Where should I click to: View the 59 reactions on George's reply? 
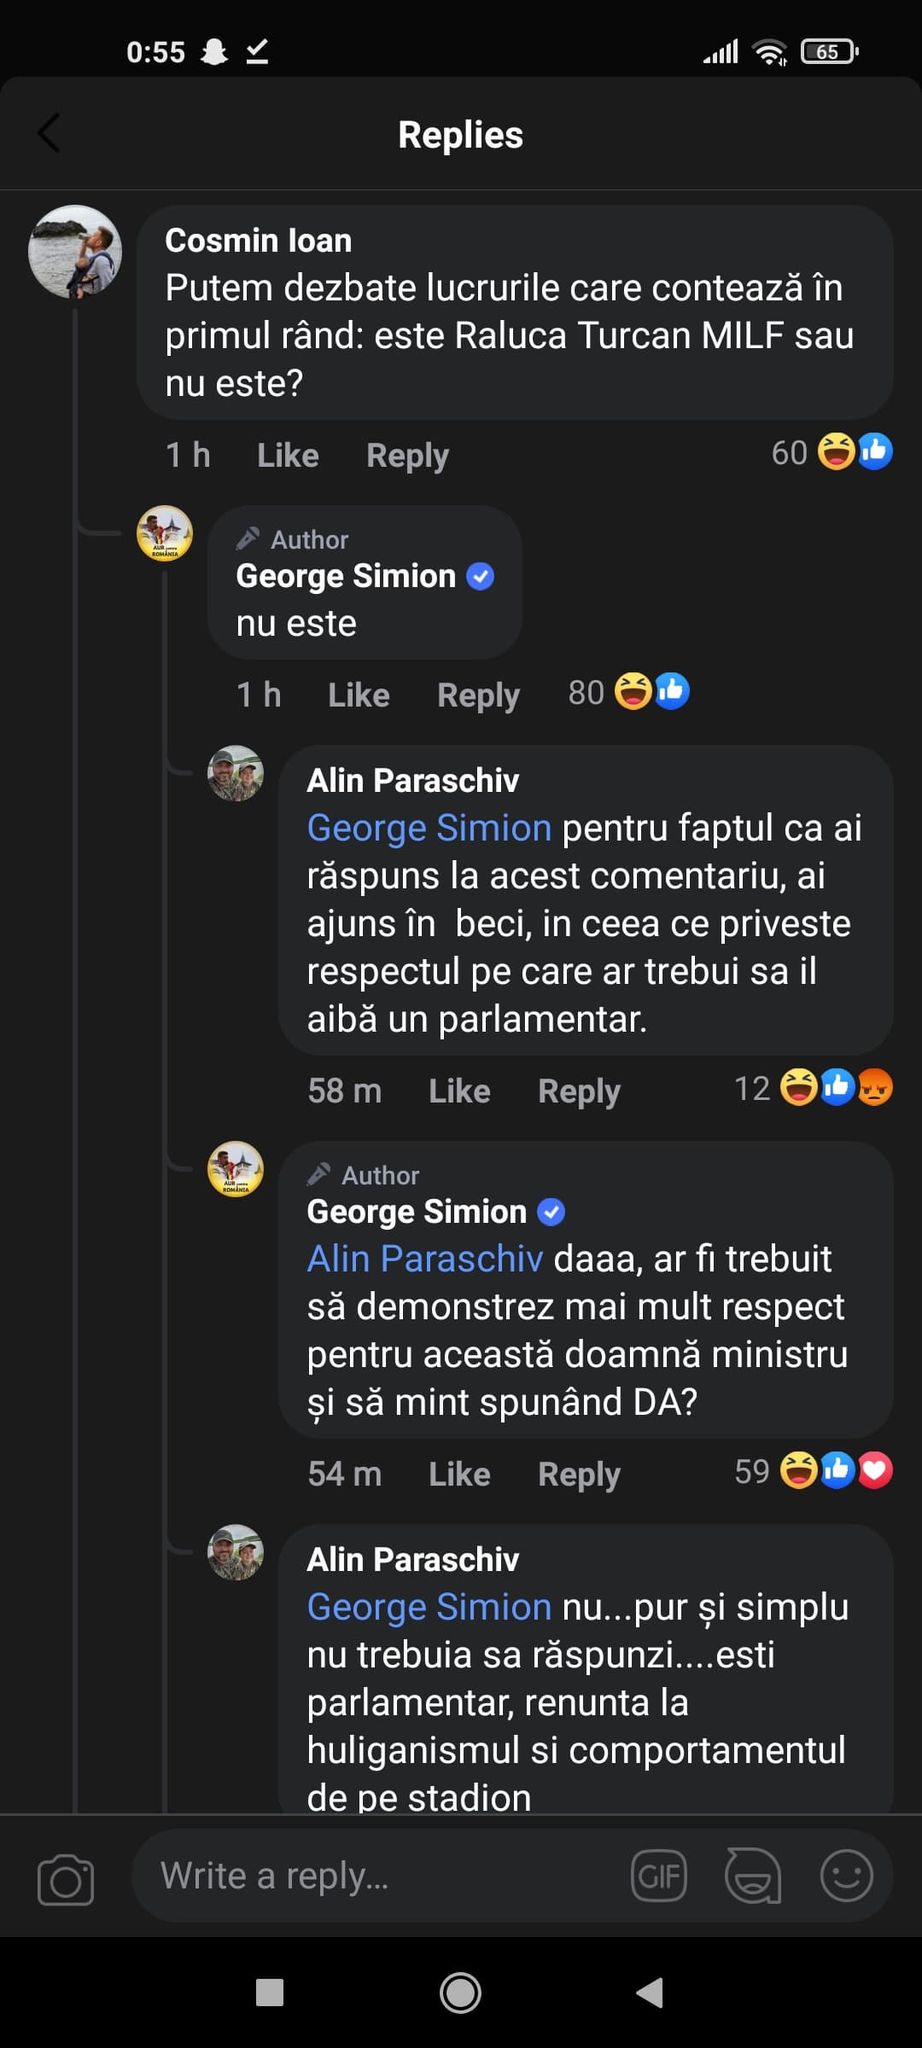[x=814, y=1471]
